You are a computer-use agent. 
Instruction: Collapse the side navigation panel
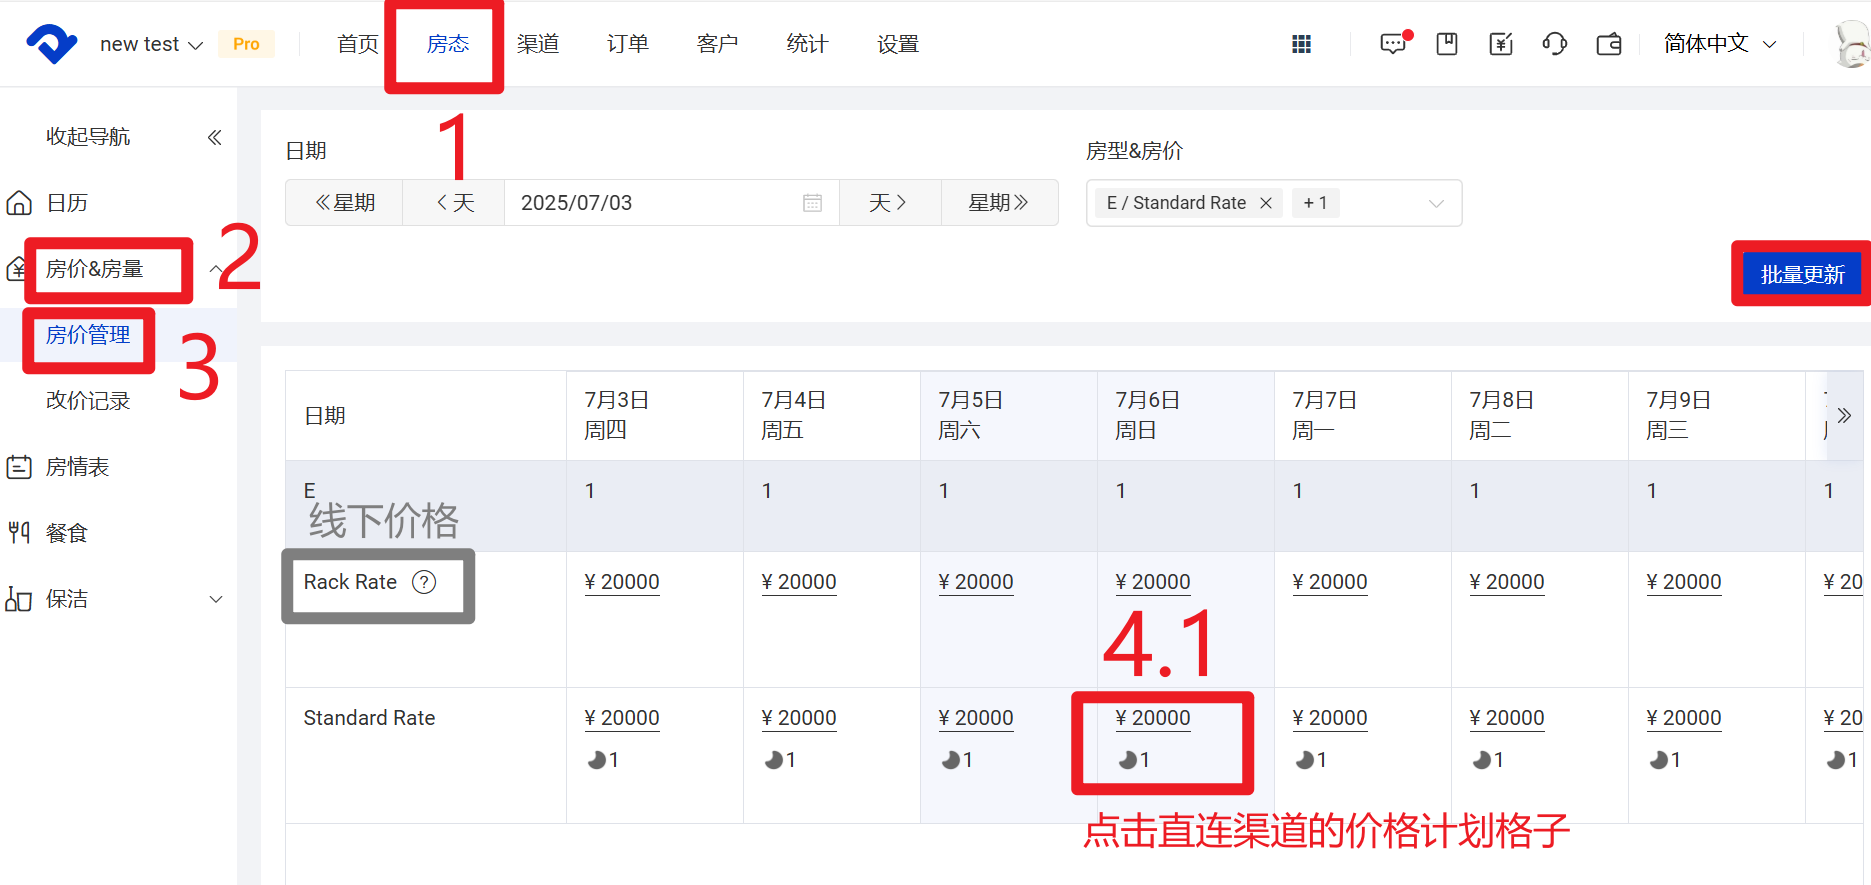coord(214,137)
